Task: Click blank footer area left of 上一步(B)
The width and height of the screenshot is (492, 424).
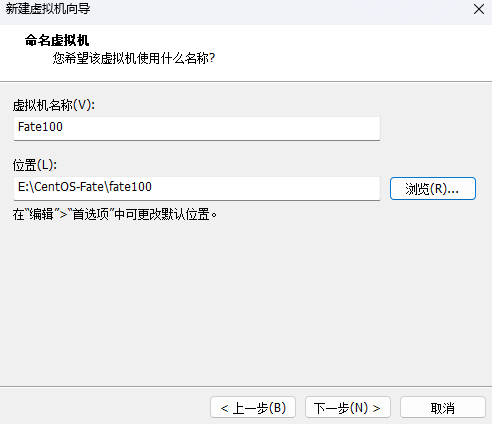Action: (x=105, y=407)
